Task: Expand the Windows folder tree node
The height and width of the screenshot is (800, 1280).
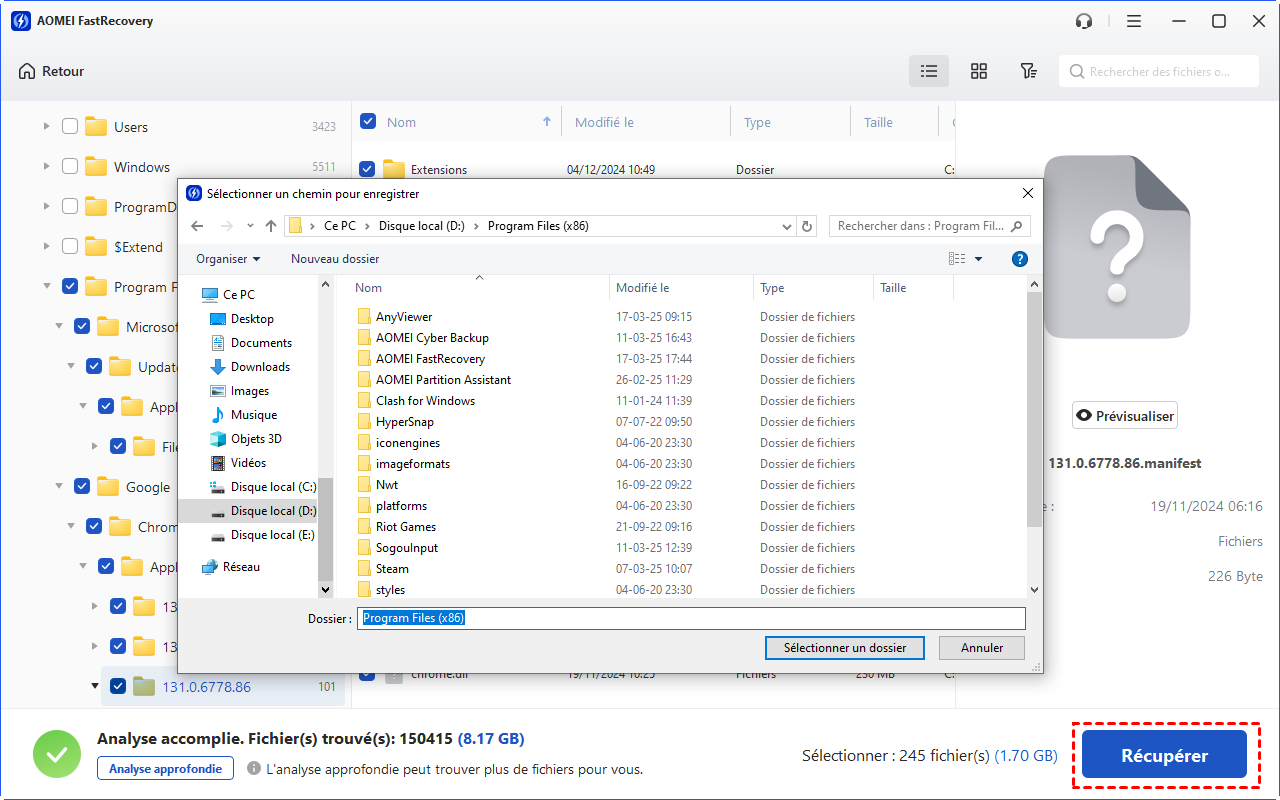Action: 46,167
